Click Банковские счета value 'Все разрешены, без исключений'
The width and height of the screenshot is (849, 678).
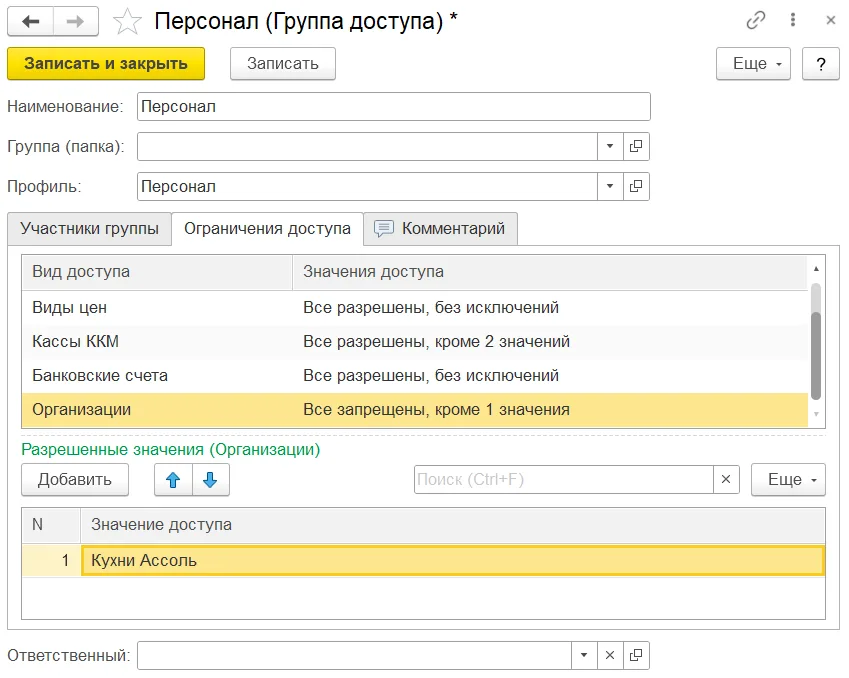click(431, 376)
